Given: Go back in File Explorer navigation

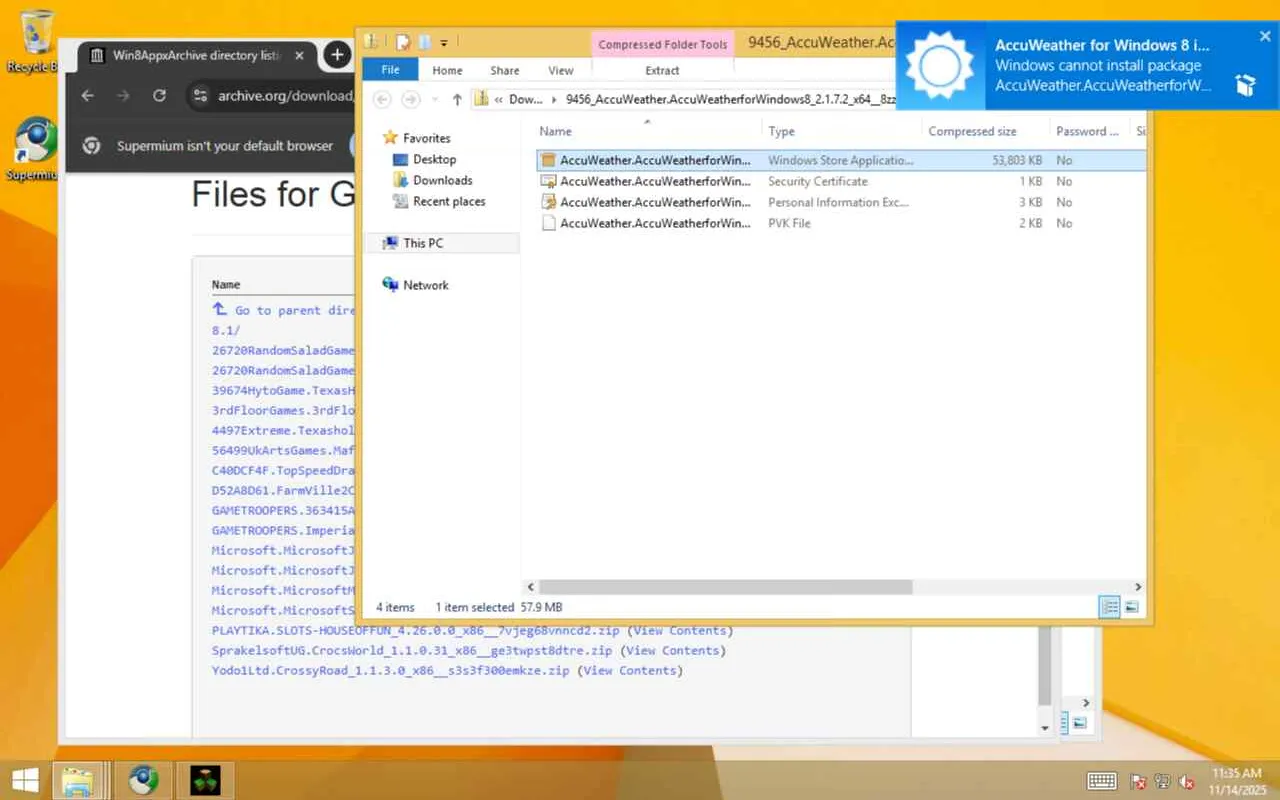Looking at the screenshot, I should 381,99.
